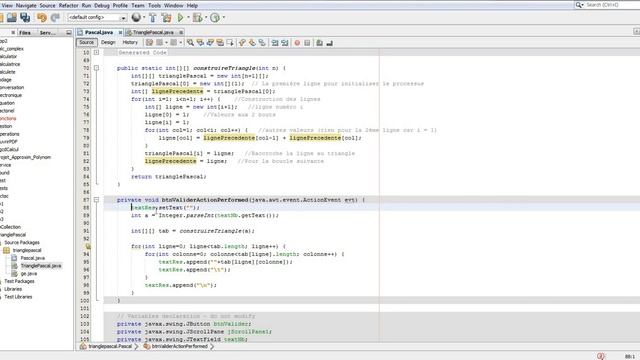
Task: Click hint lightbulb at line 93
Action: [88, 246]
